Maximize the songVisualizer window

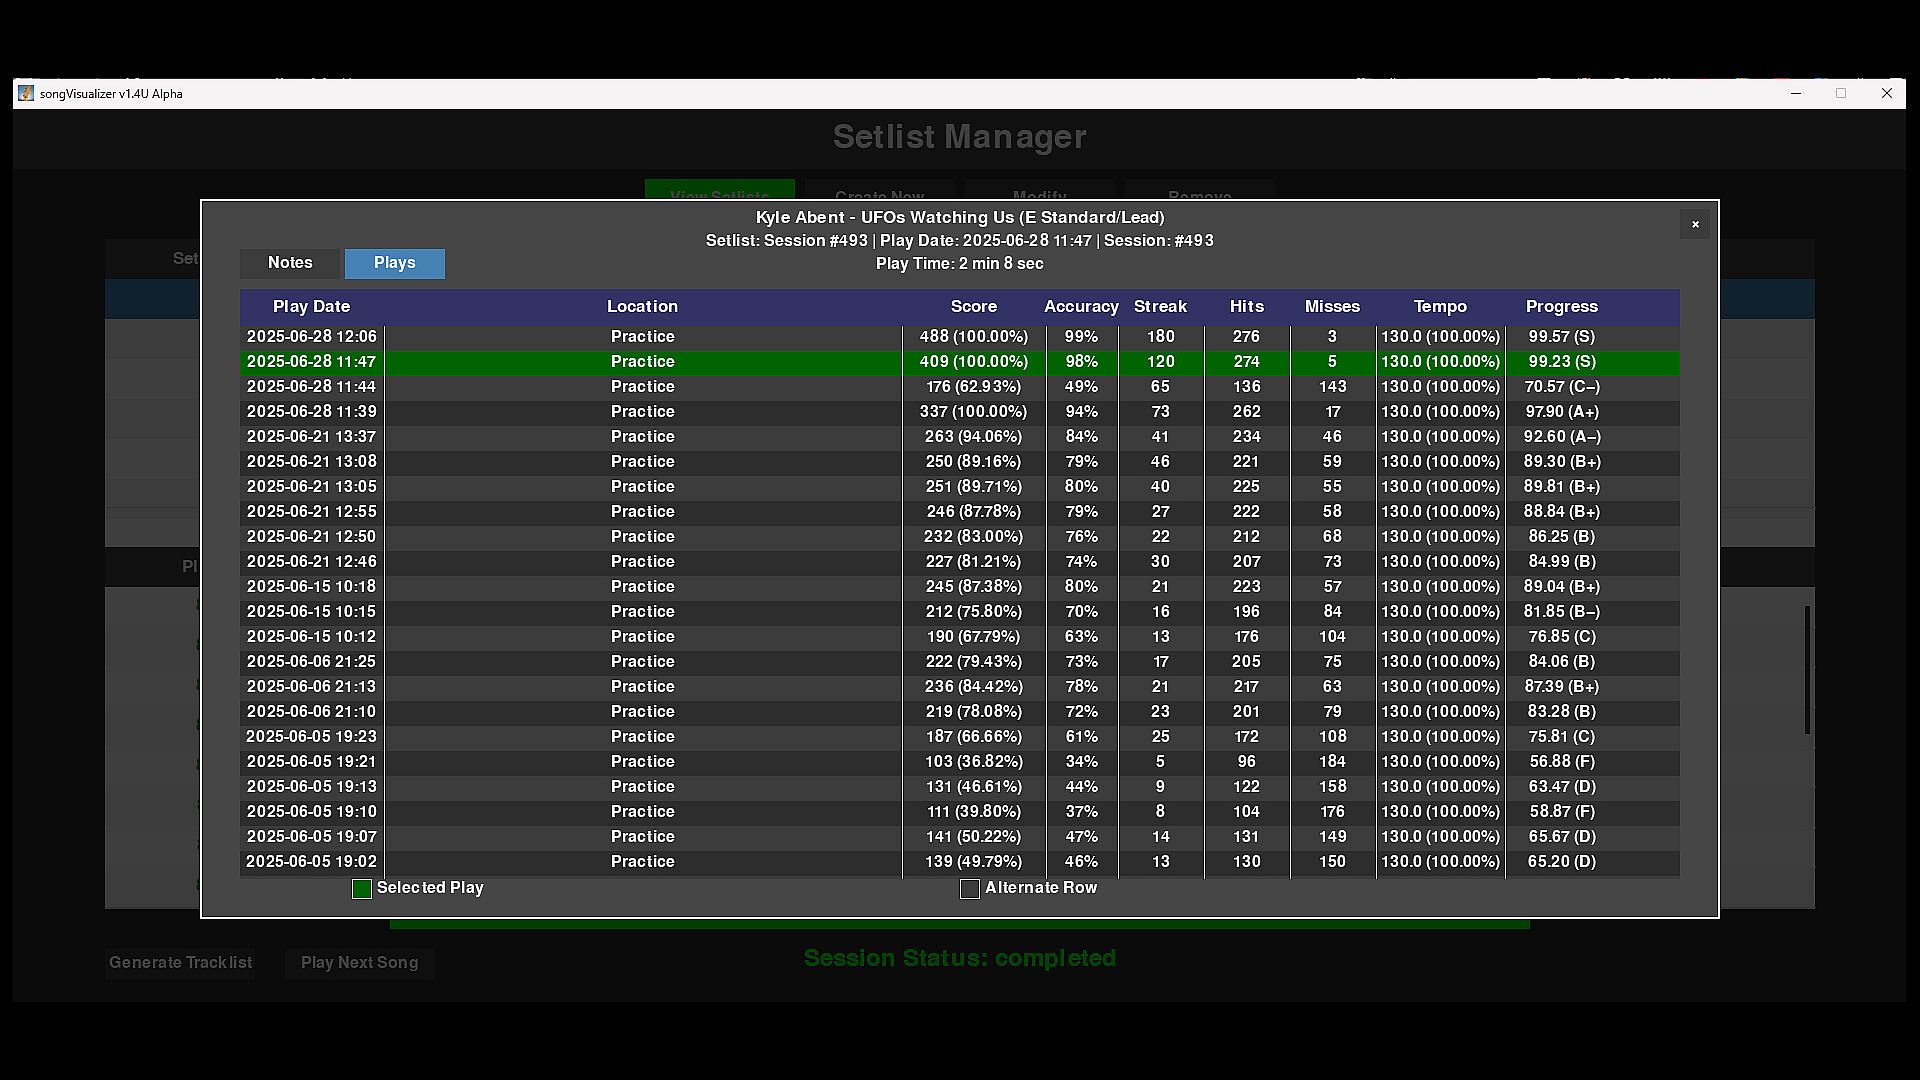(1840, 93)
